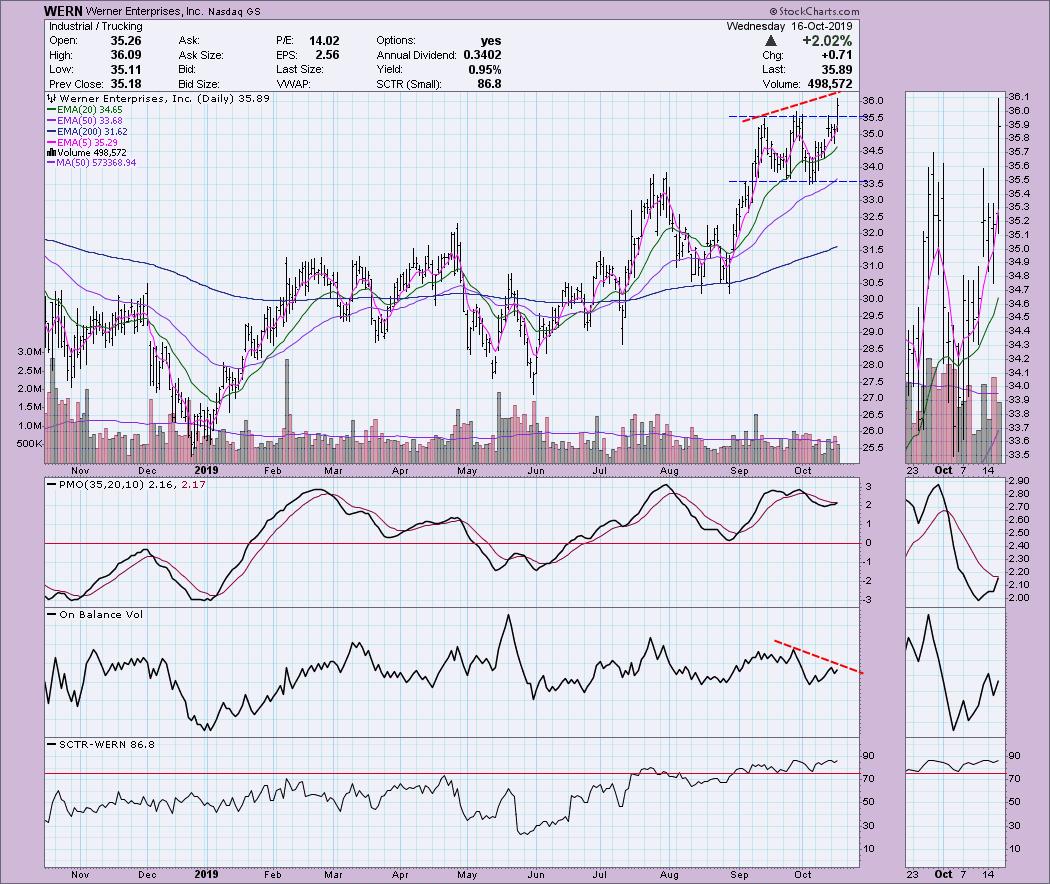Select the Open price 35.26
The height and width of the screenshot is (884, 1050).
click(126, 40)
